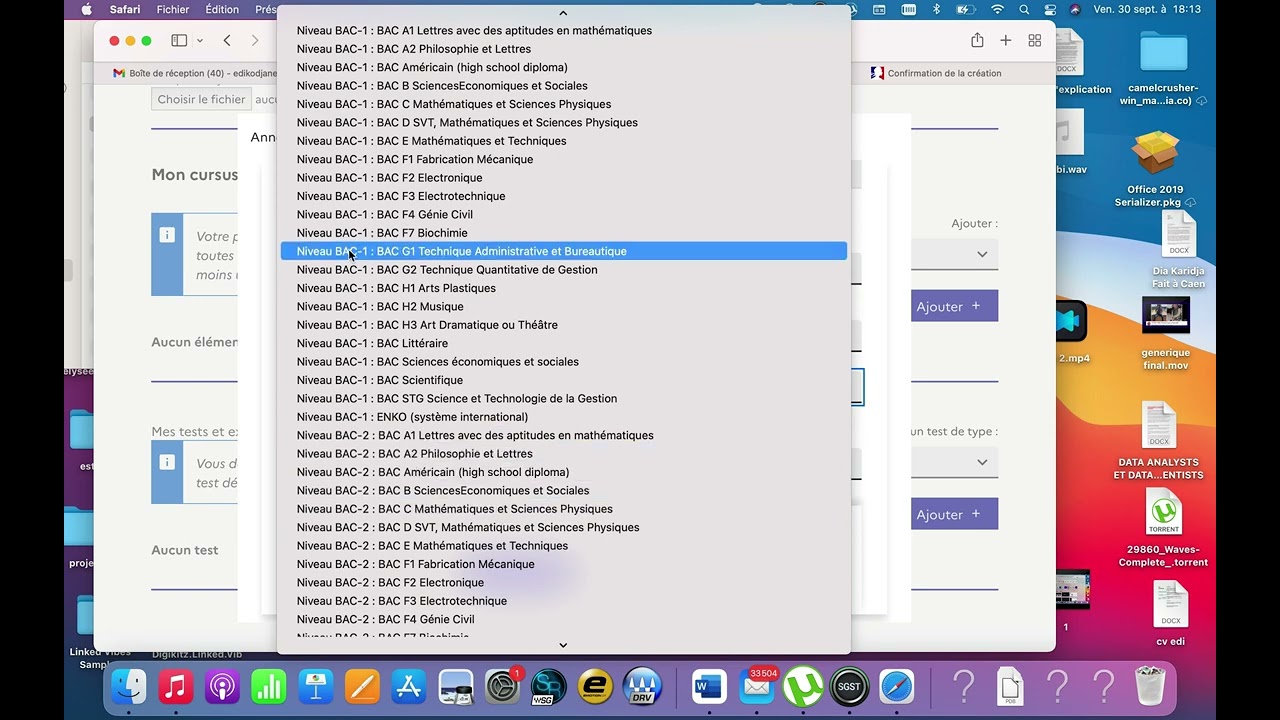The height and width of the screenshot is (720, 1280).
Task: Click Safari's Share toolbar icon
Action: coord(977,40)
